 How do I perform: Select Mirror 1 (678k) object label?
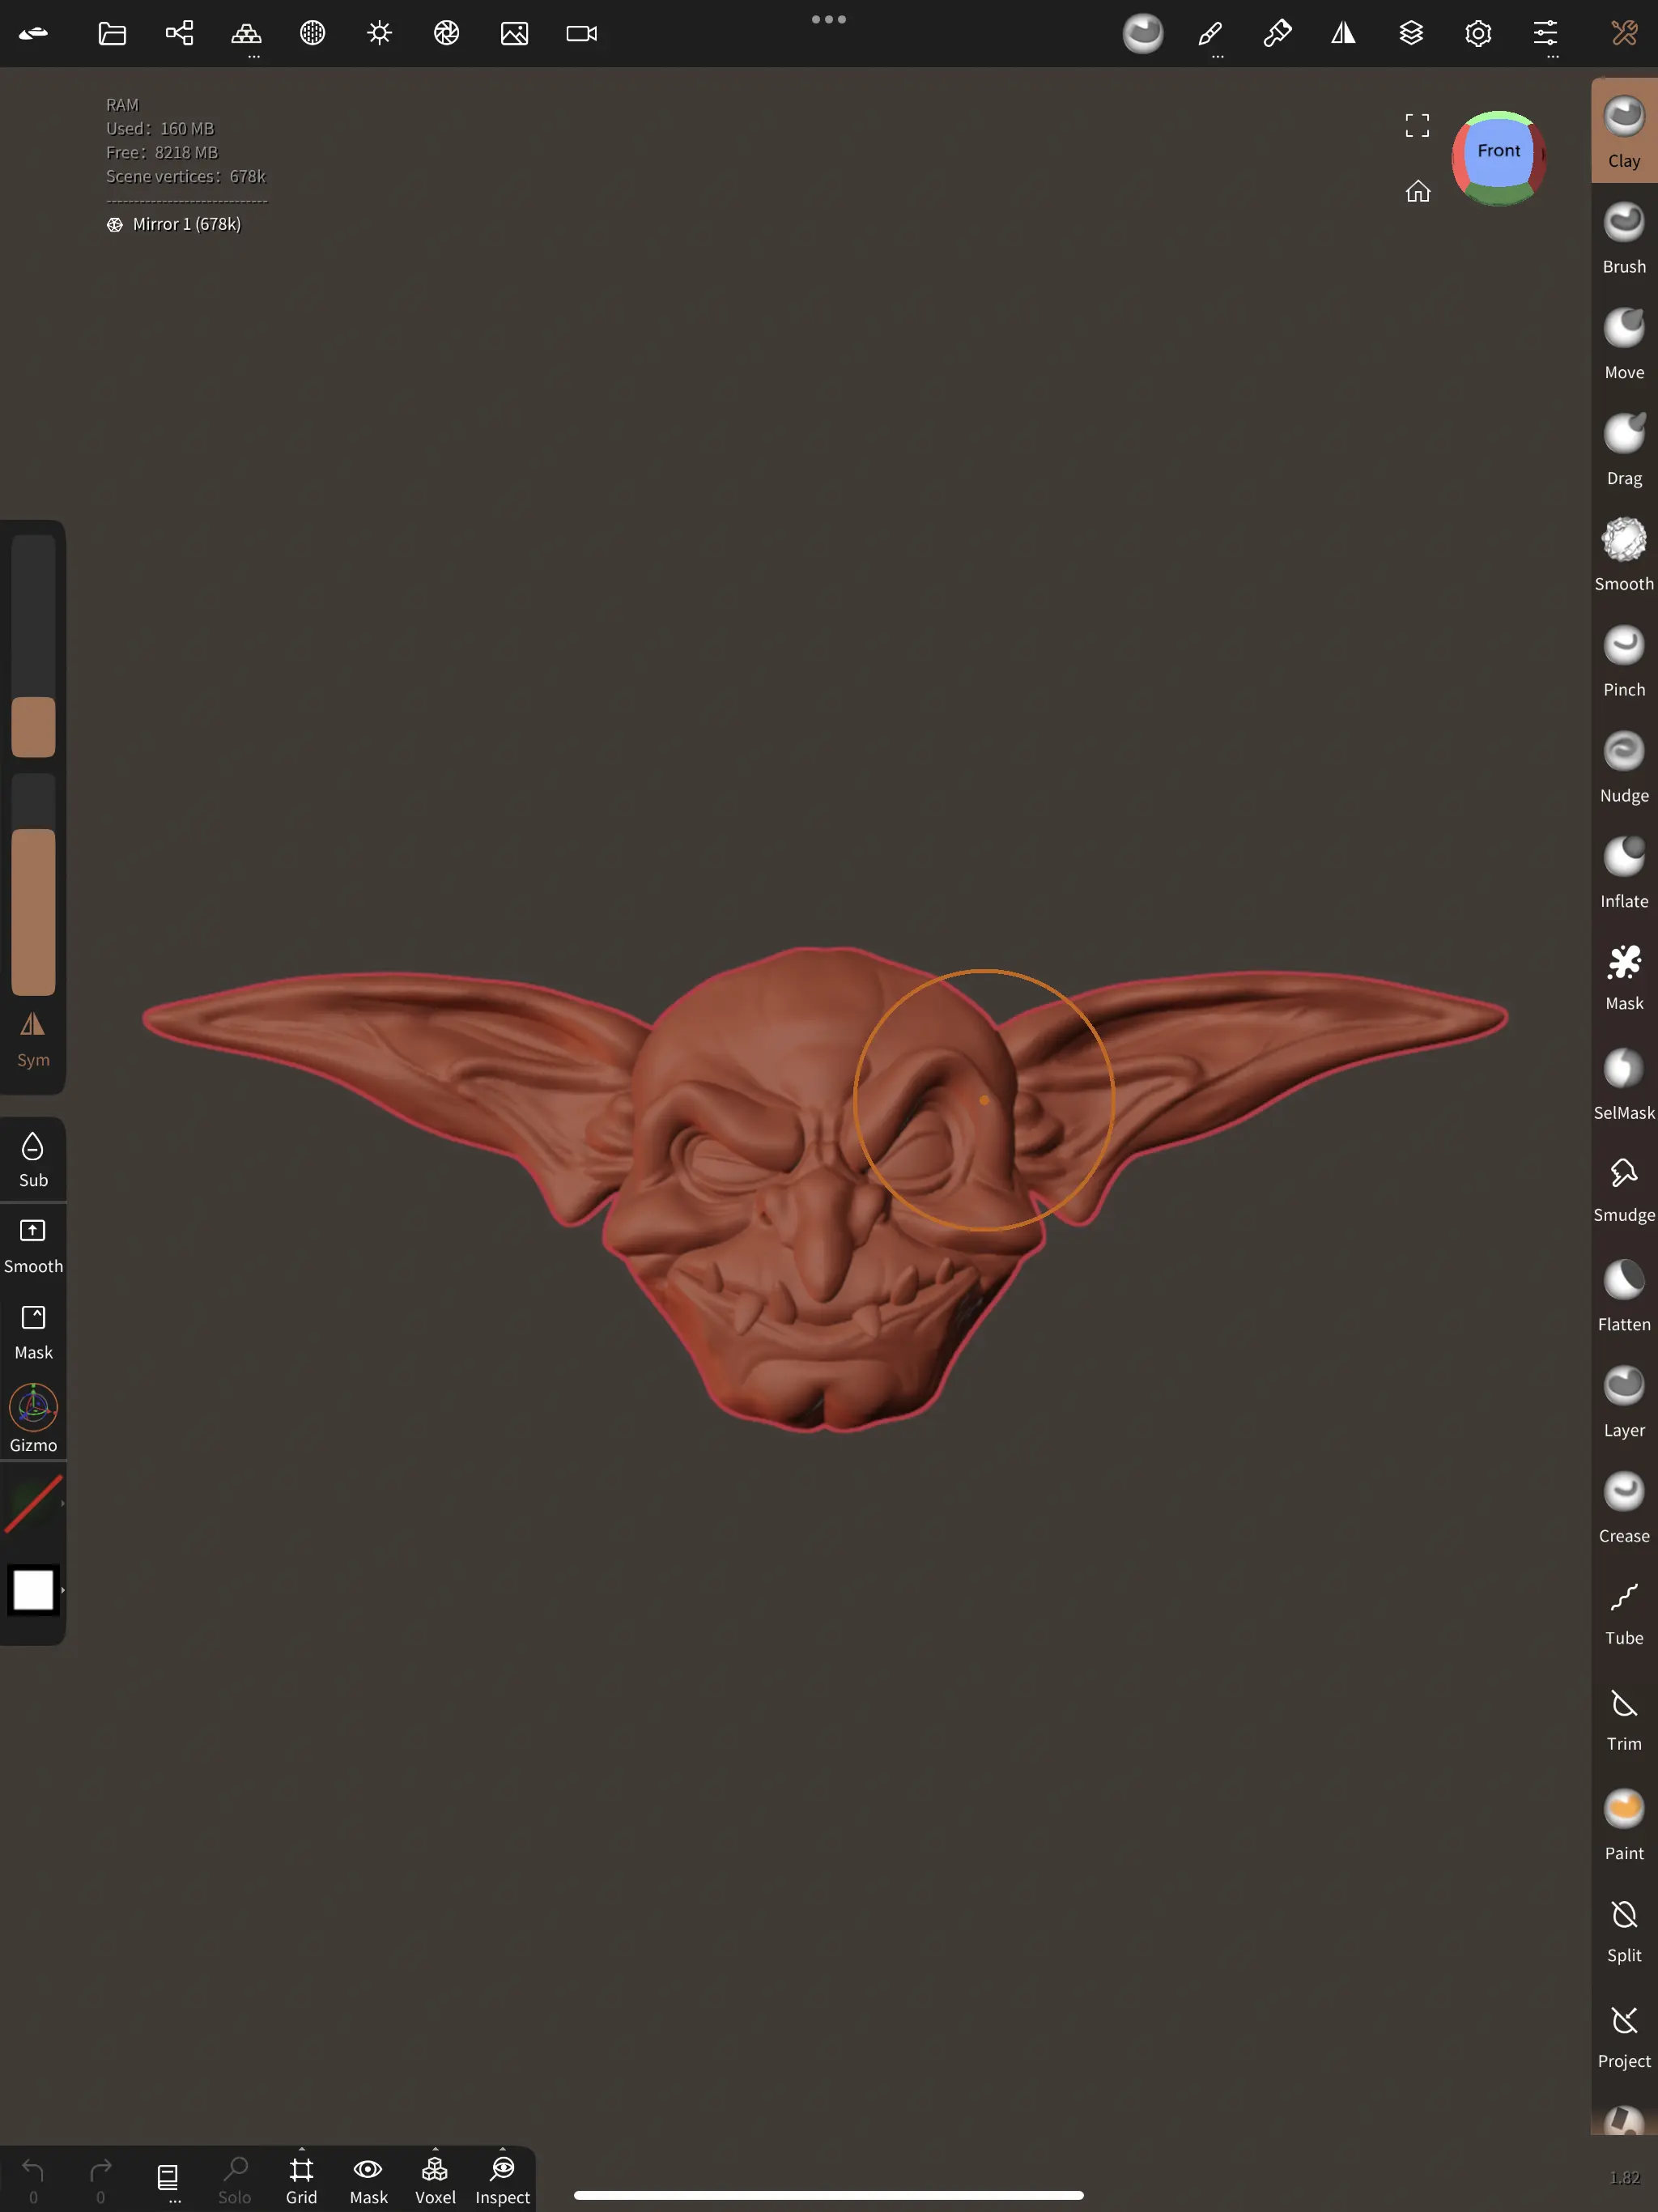[x=186, y=224]
